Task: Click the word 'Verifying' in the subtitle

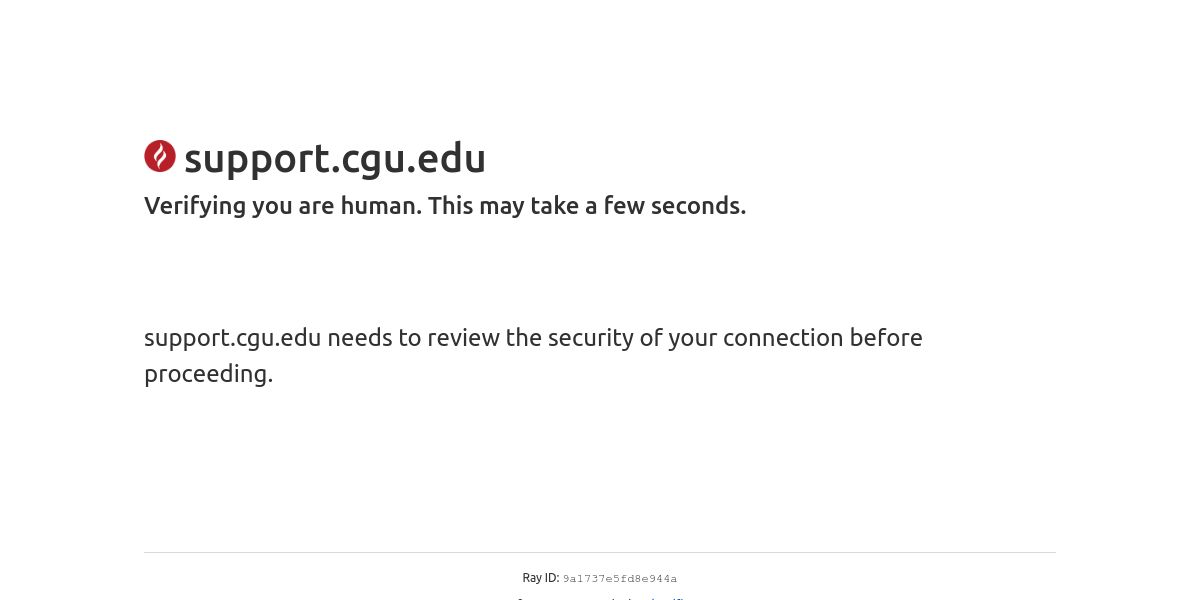Action: pyautogui.click(x=195, y=207)
